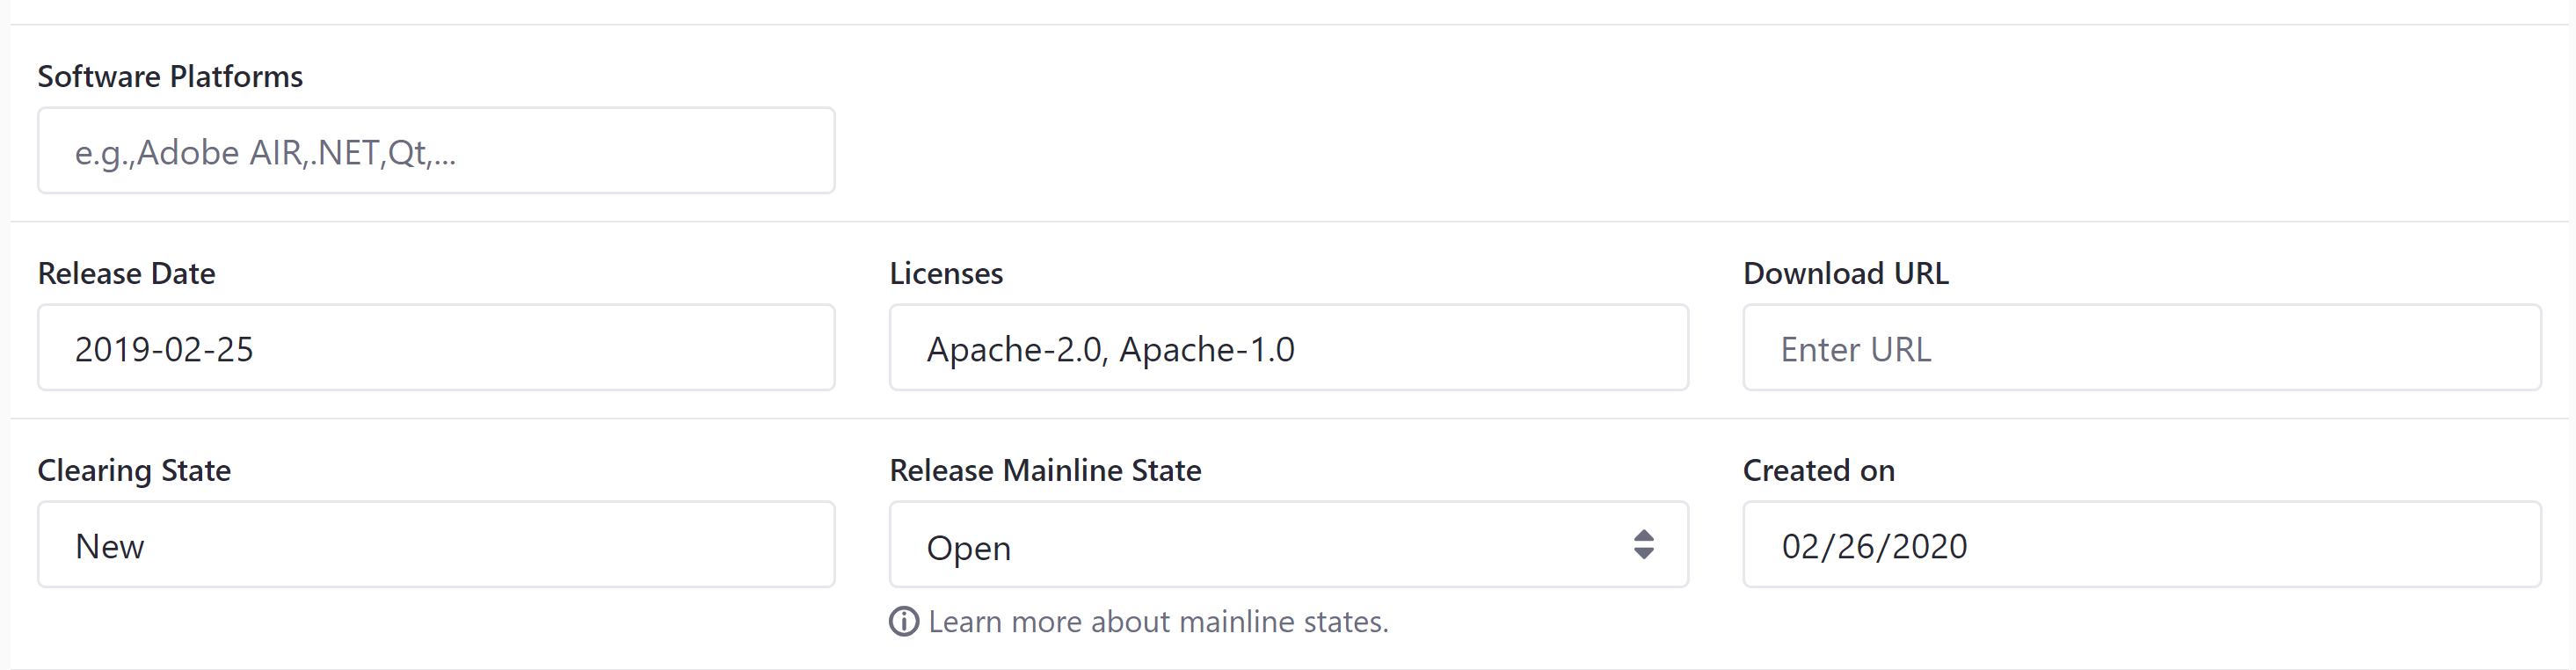
Task: Click the Software Platforms label
Action: pyautogui.click(x=170, y=76)
